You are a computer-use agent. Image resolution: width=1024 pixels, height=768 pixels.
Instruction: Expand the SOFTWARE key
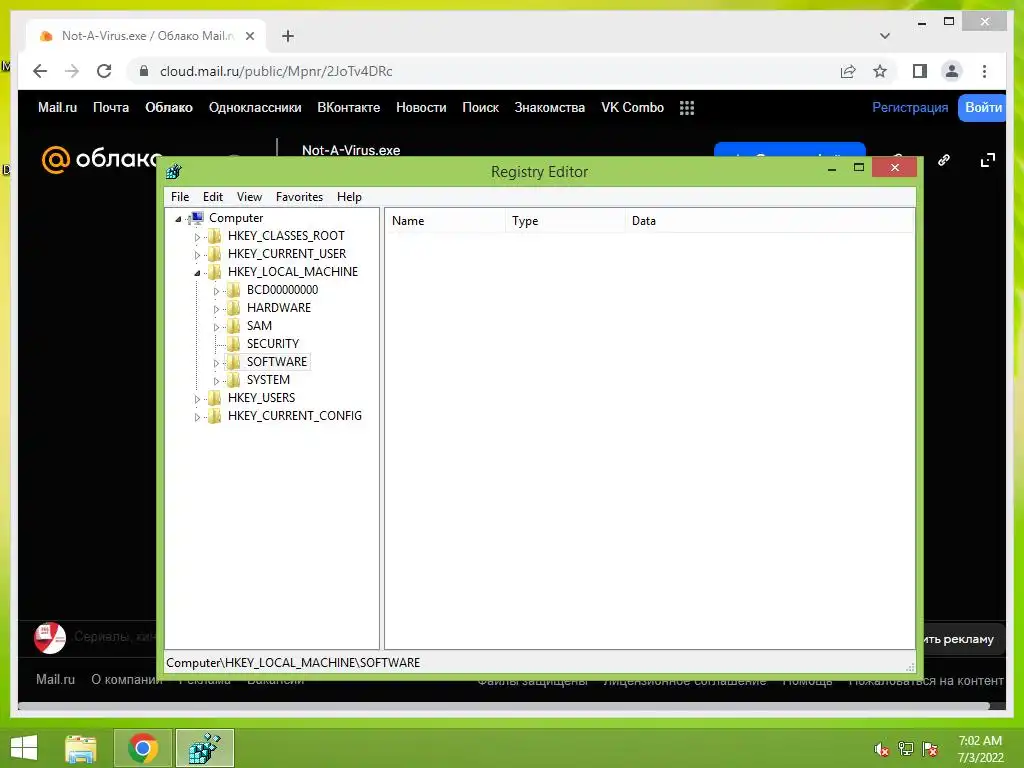pyautogui.click(x=216, y=362)
